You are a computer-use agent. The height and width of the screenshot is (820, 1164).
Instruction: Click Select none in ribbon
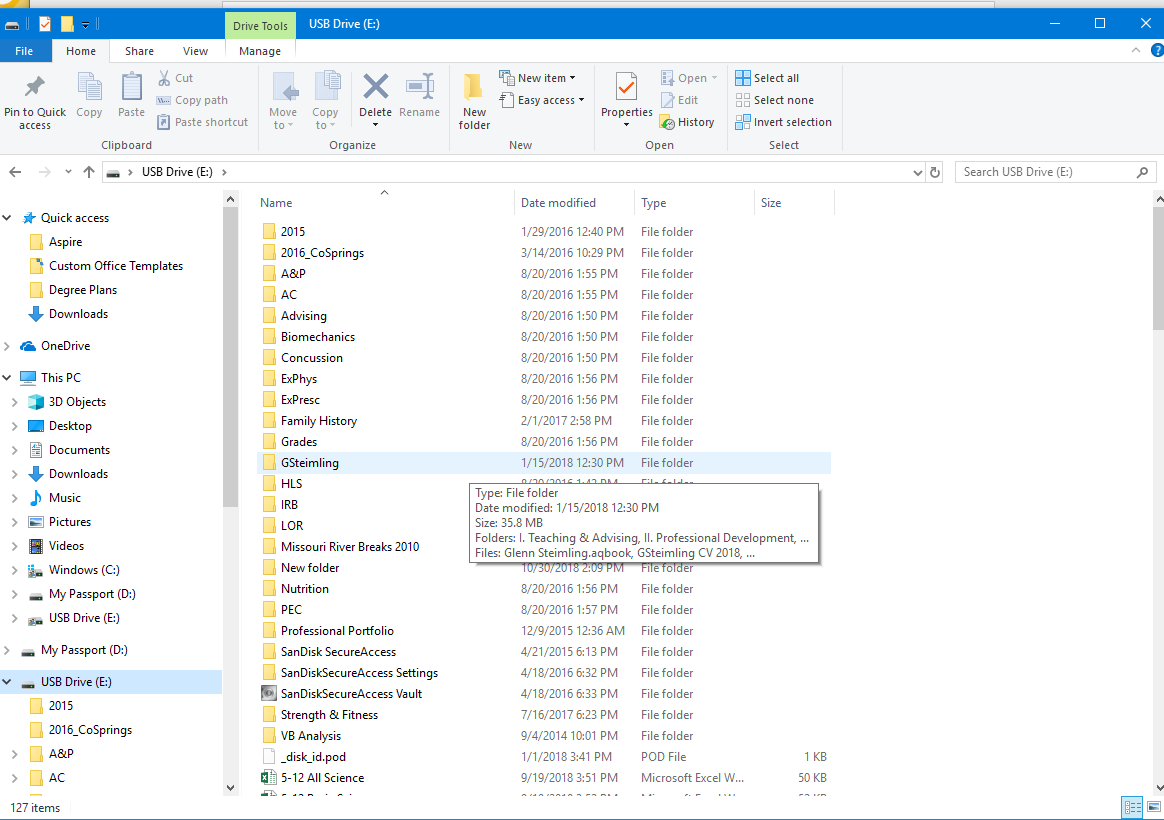click(x=774, y=100)
